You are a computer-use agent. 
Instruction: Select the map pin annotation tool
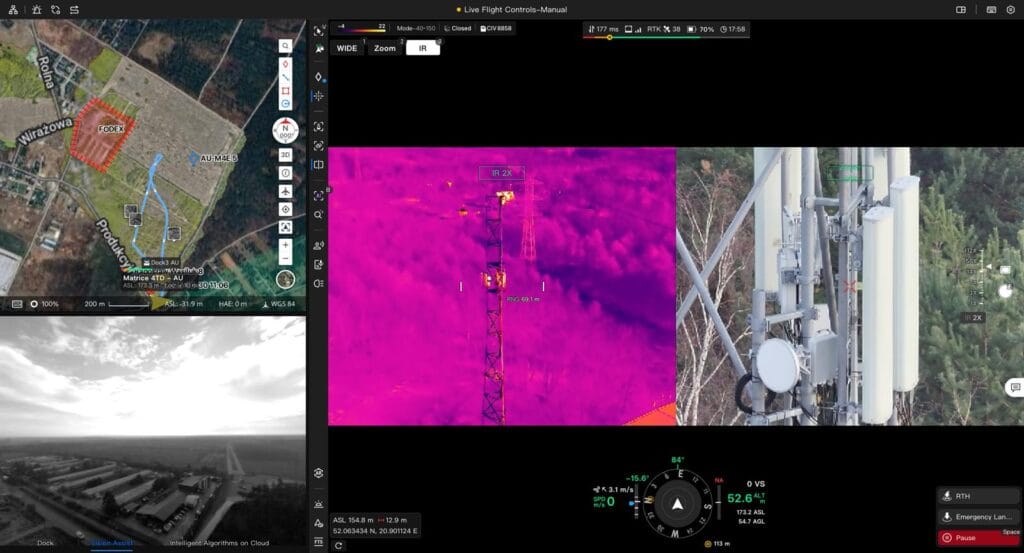pyautogui.click(x=285, y=64)
